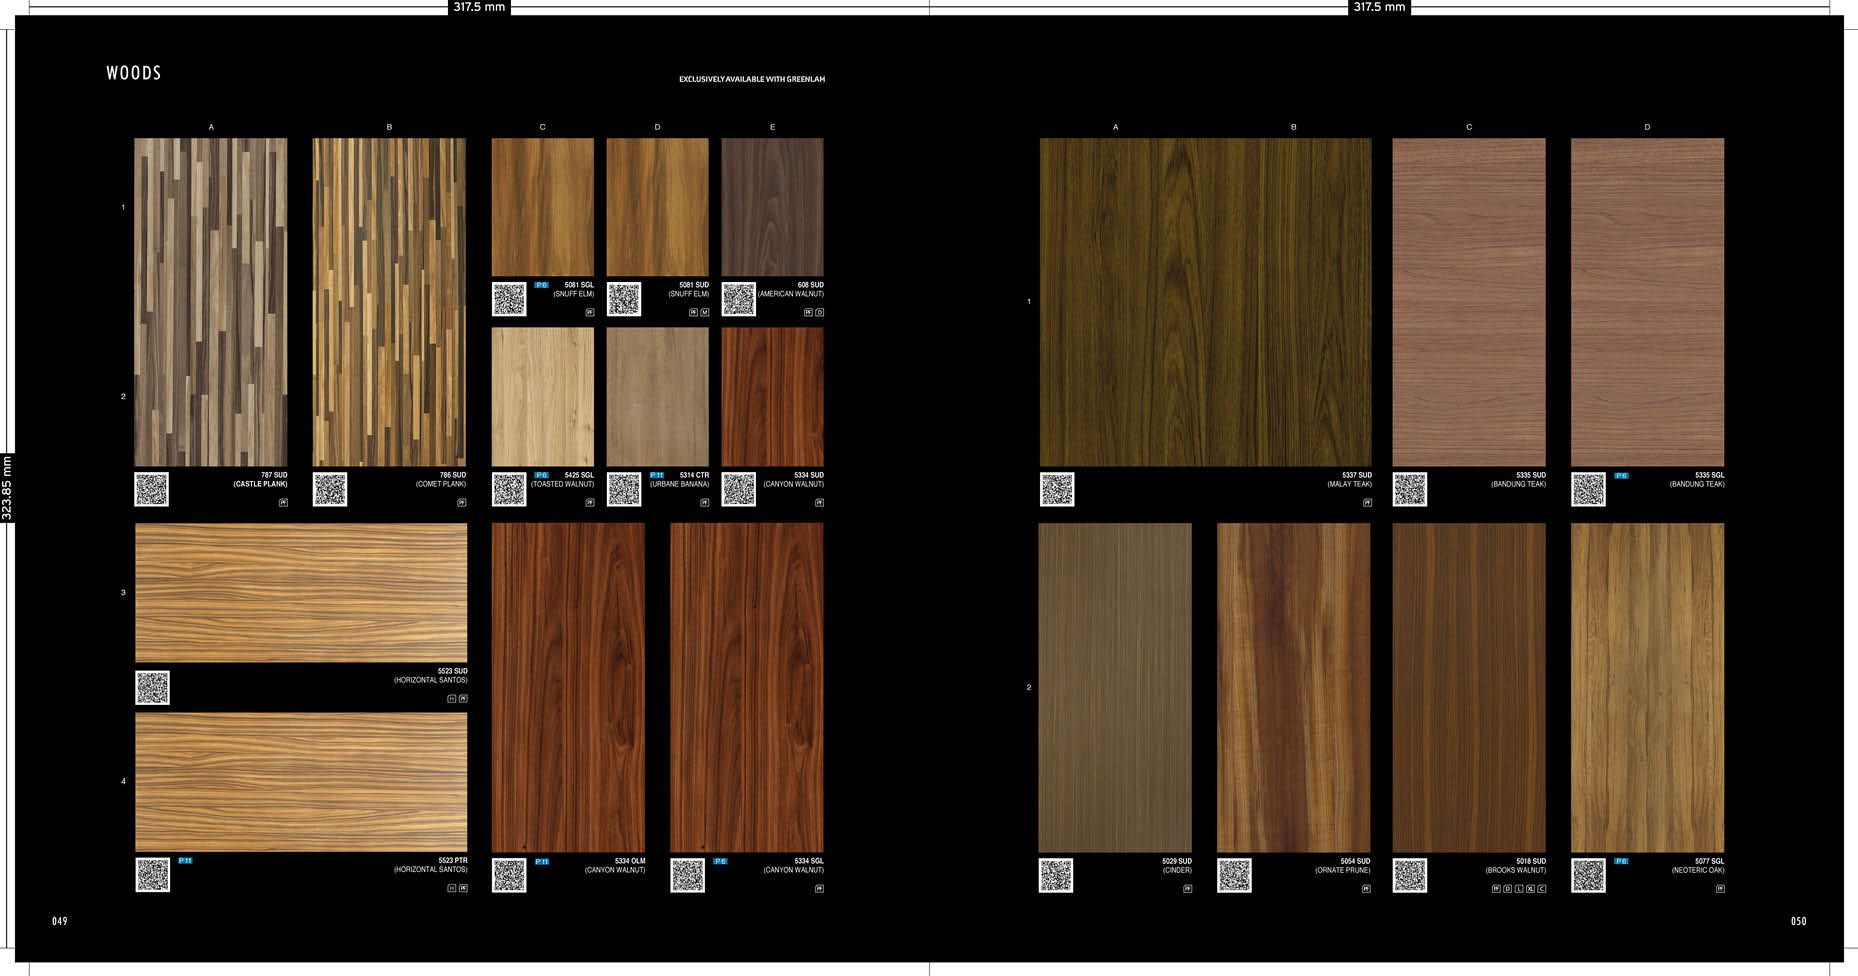
Task: Open the Ornate Prune sample image
Action: coord(1293,687)
